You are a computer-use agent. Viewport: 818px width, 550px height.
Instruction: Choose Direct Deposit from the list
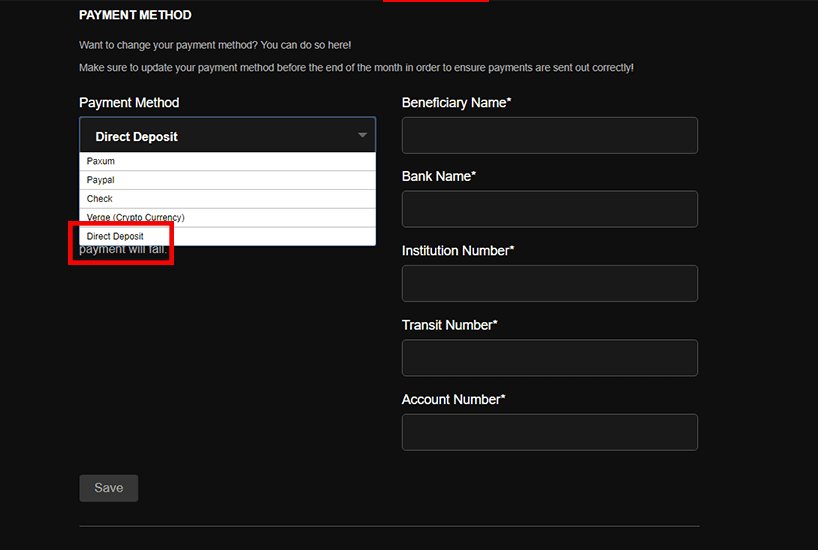pyautogui.click(x=227, y=236)
